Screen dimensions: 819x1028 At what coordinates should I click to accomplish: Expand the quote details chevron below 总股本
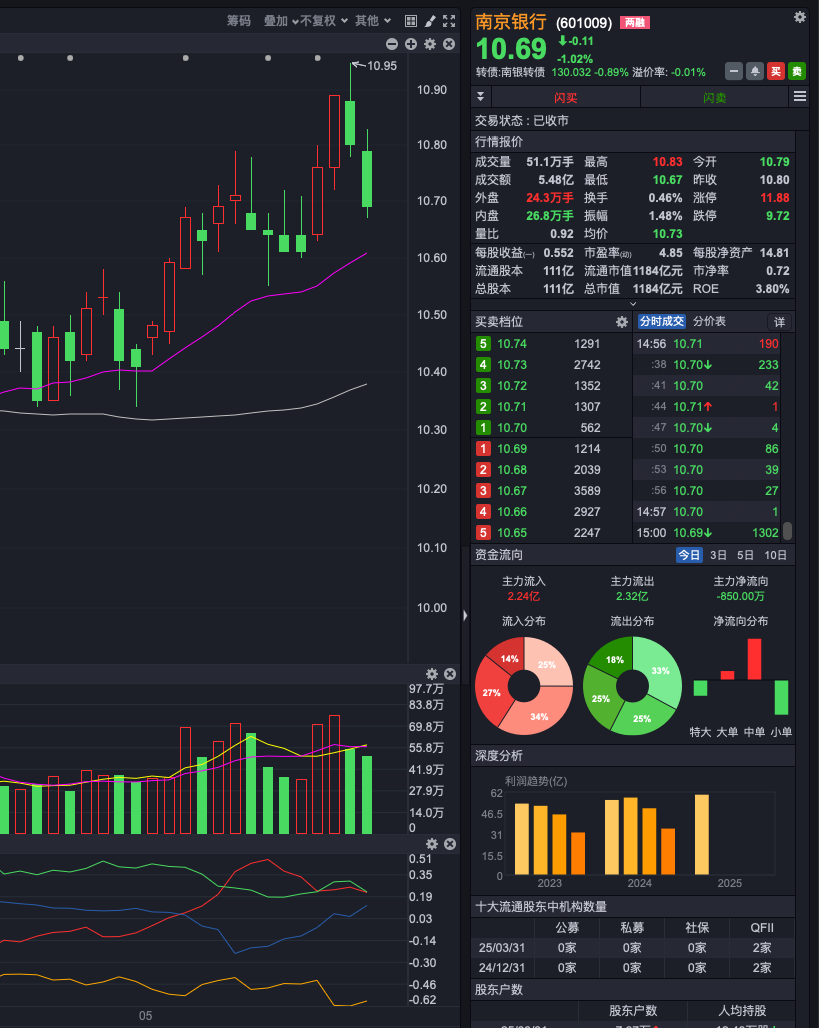633,303
